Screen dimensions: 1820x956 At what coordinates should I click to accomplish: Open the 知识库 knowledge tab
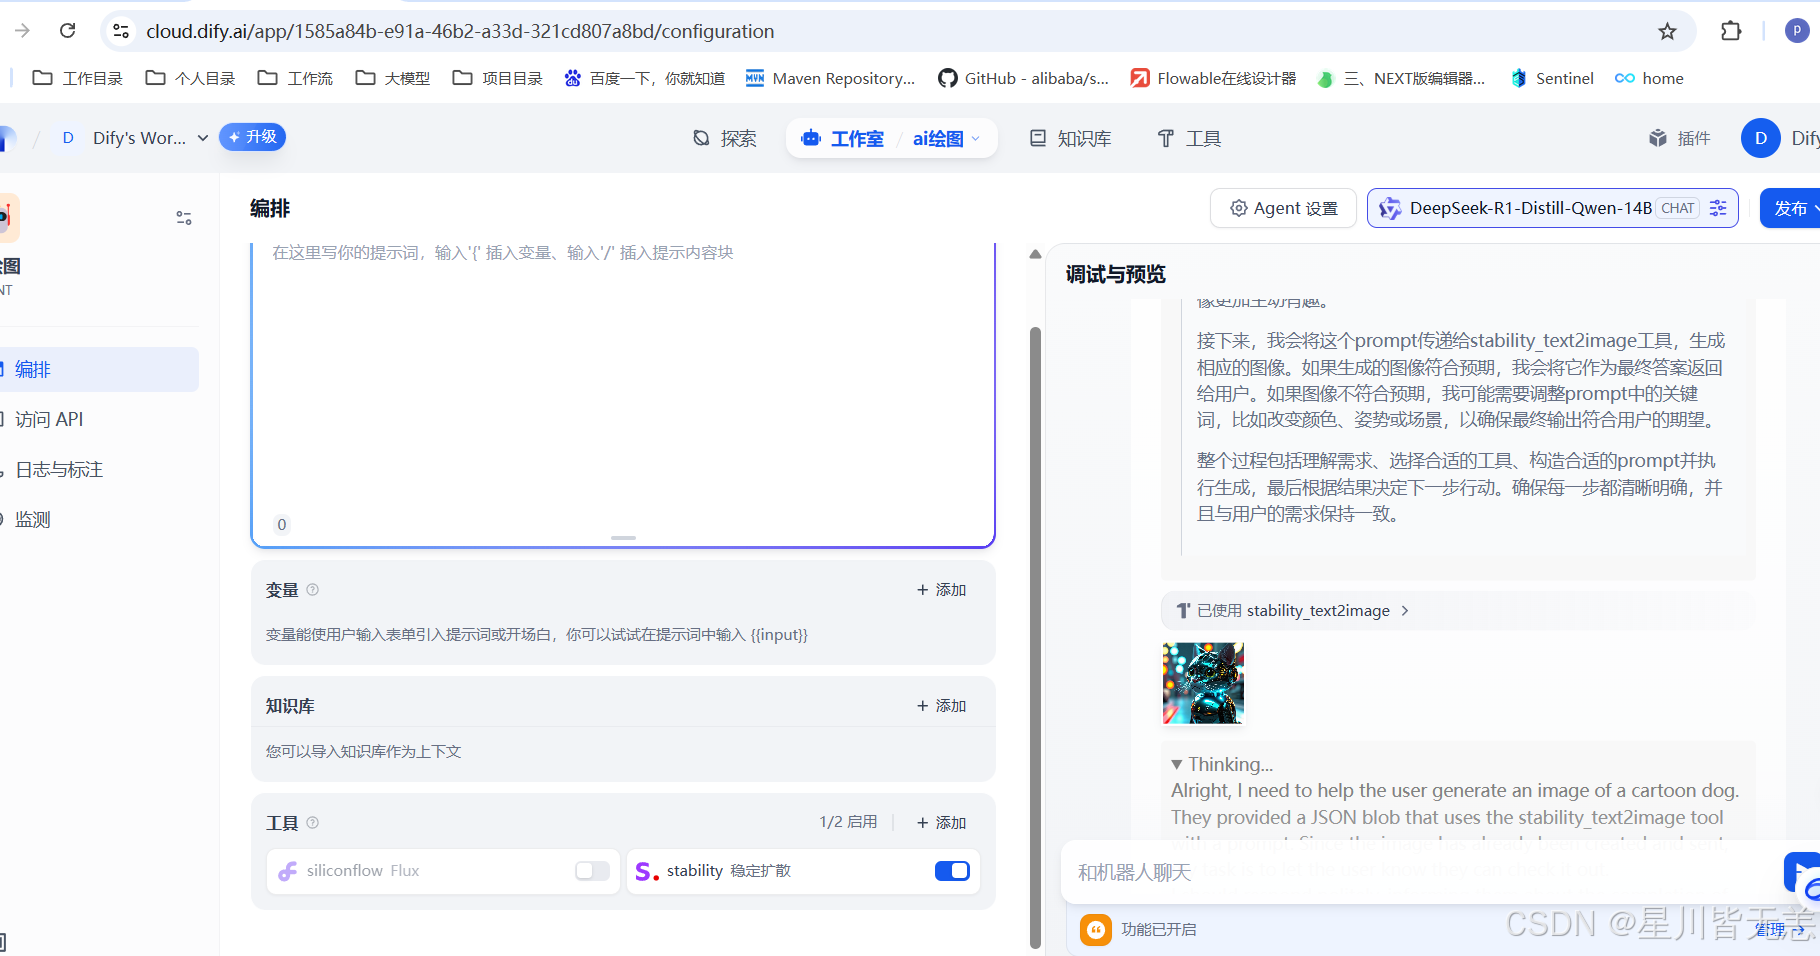coord(1071,138)
